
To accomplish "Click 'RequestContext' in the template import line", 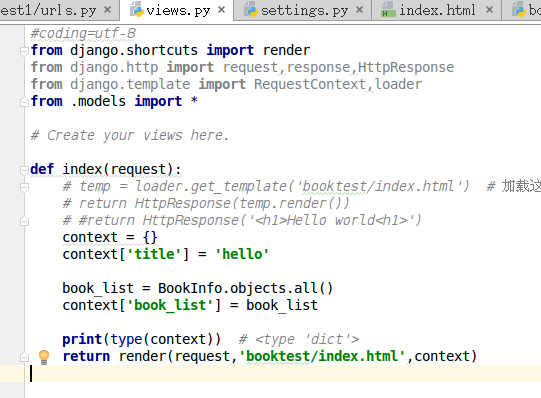I will point(310,84).
